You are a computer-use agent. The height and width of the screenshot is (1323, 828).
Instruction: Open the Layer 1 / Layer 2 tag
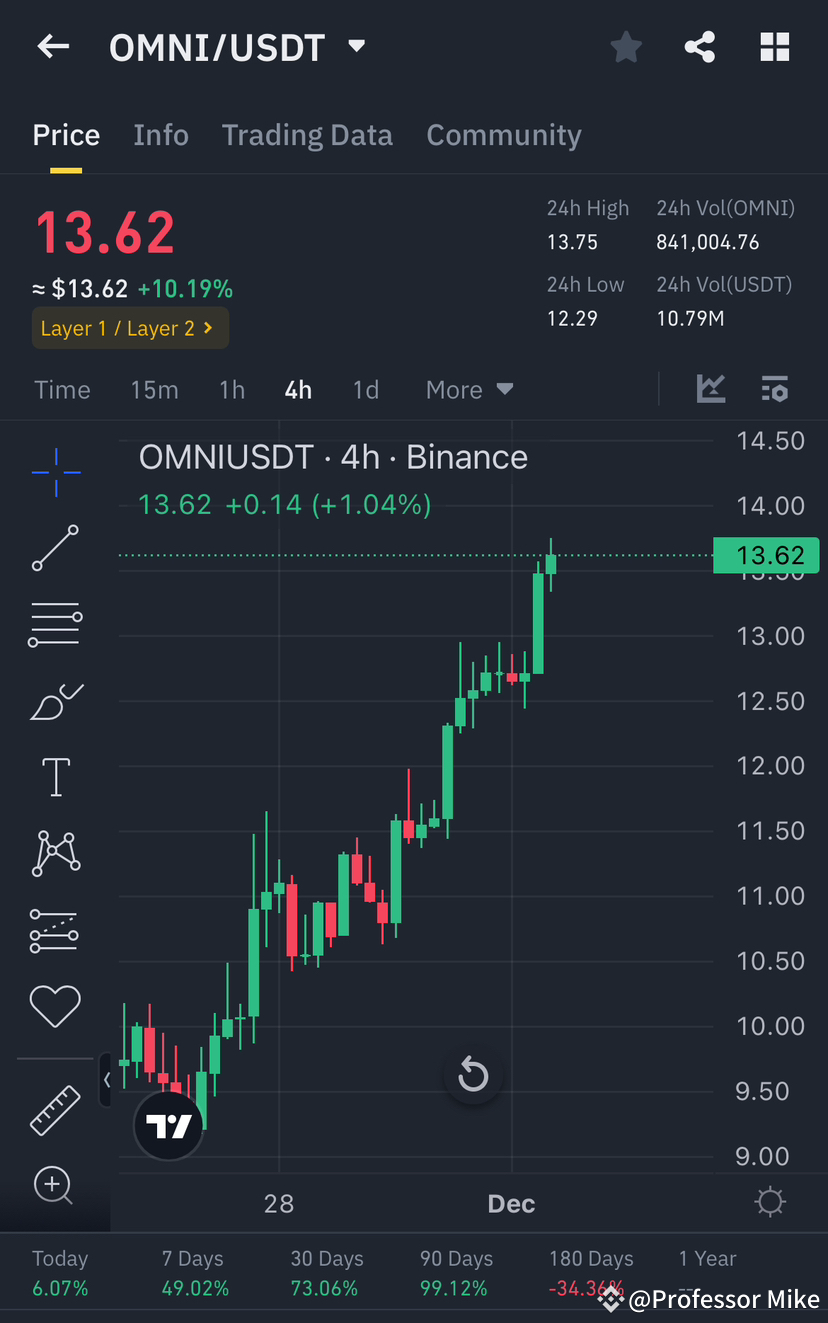[130, 327]
